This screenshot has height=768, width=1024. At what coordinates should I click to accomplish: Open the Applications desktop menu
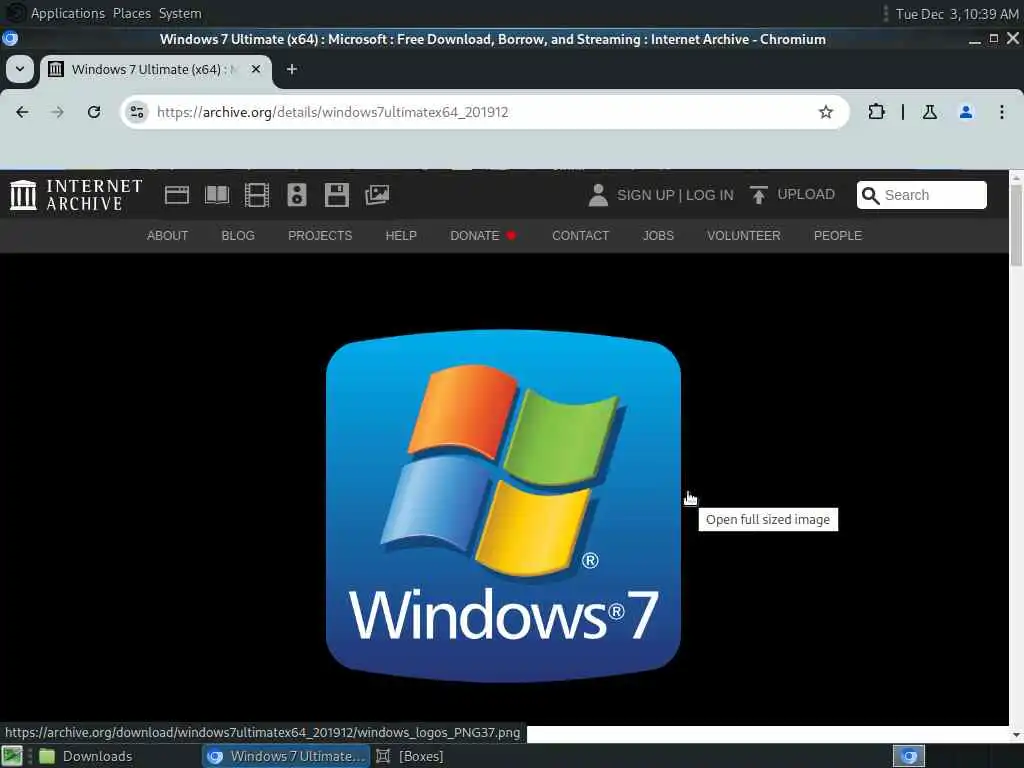[x=68, y=14]
